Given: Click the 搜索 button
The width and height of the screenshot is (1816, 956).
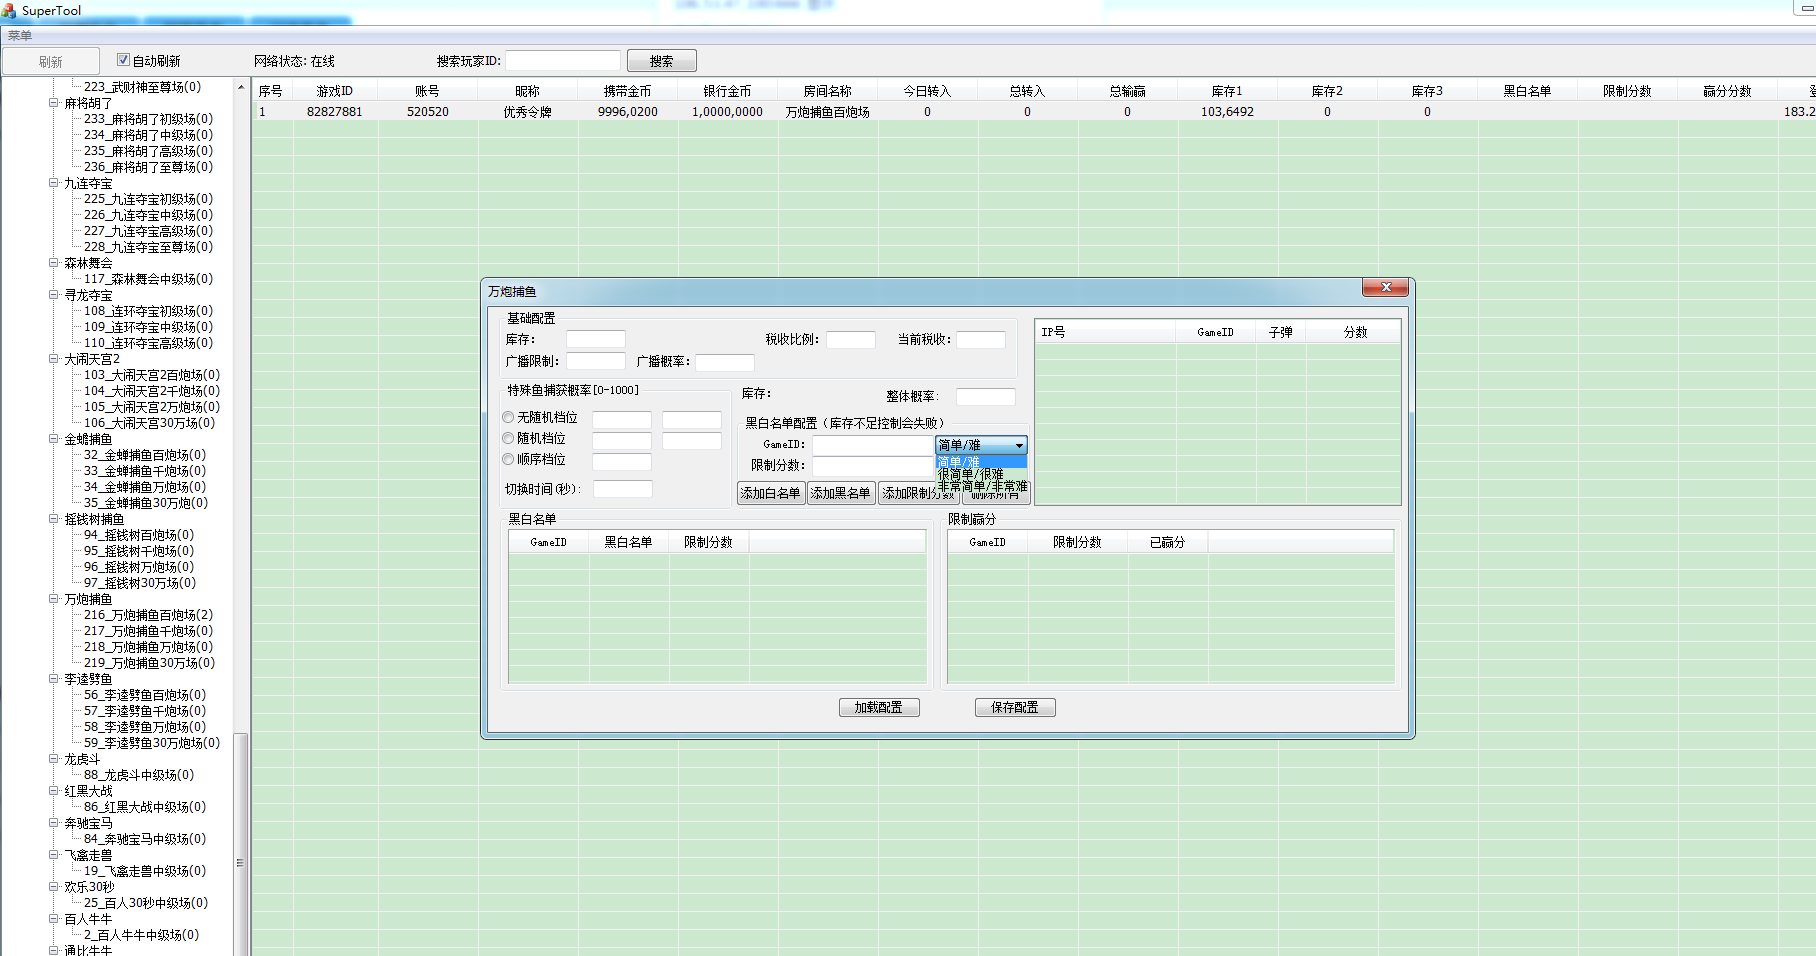Looking at the screenshot, I should click(x=661, y=61).
